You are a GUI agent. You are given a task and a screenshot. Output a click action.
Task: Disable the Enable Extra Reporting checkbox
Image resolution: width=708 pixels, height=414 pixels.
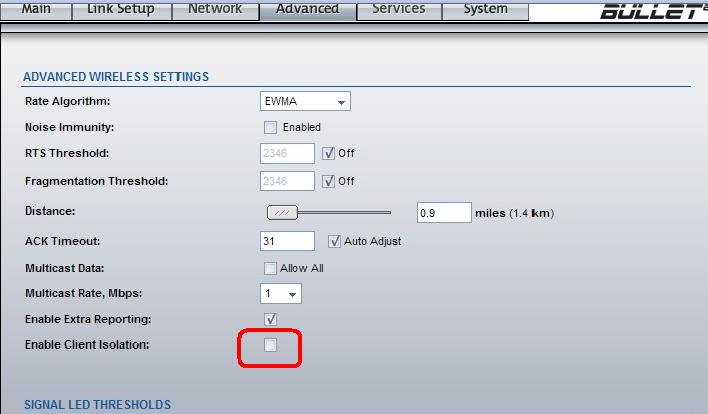coord(270,319)
